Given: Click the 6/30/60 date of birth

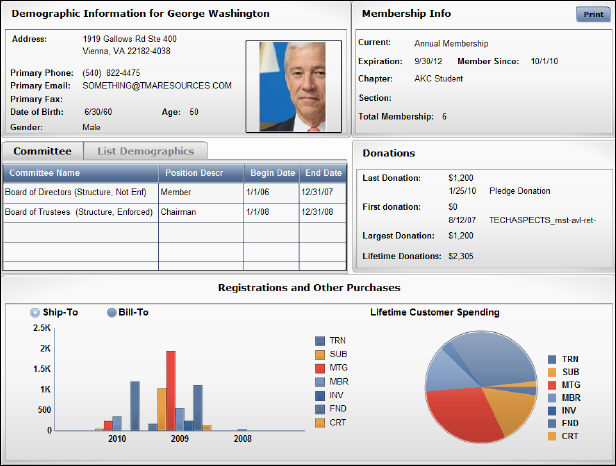Looking at the screenshot, I should click(x=98, y=112).
